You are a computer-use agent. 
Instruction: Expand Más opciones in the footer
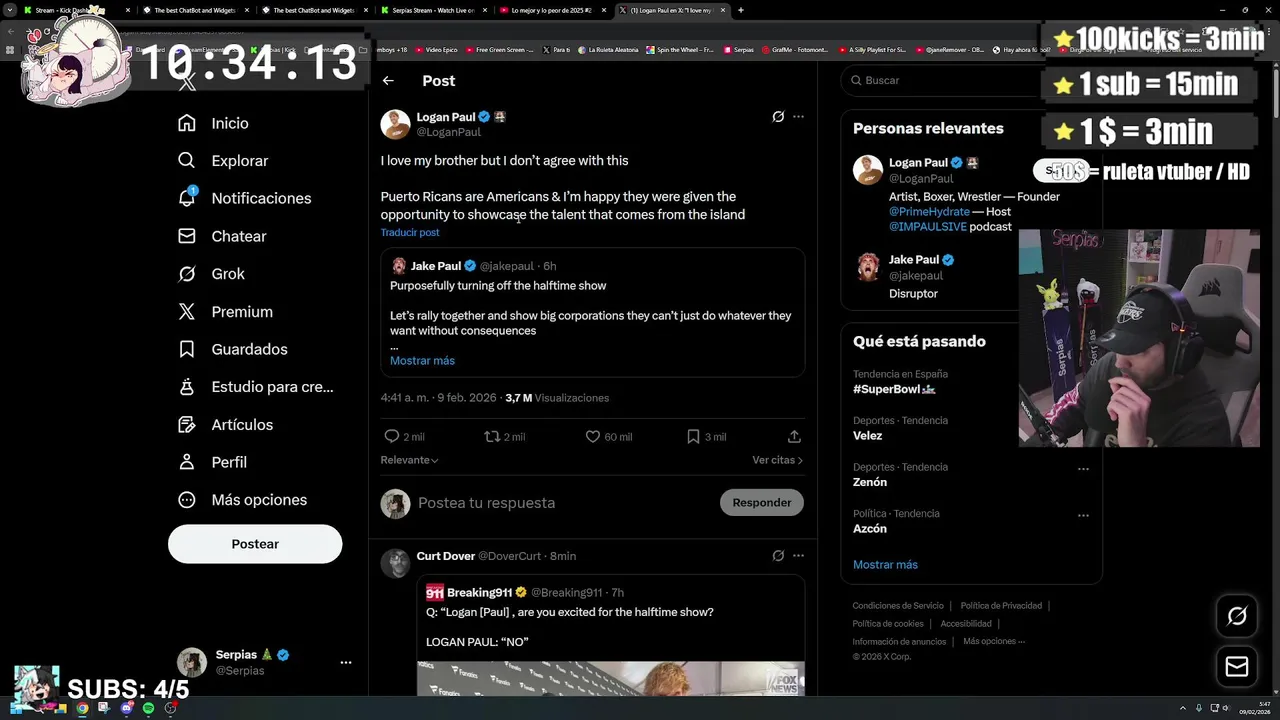pos(994,642)
